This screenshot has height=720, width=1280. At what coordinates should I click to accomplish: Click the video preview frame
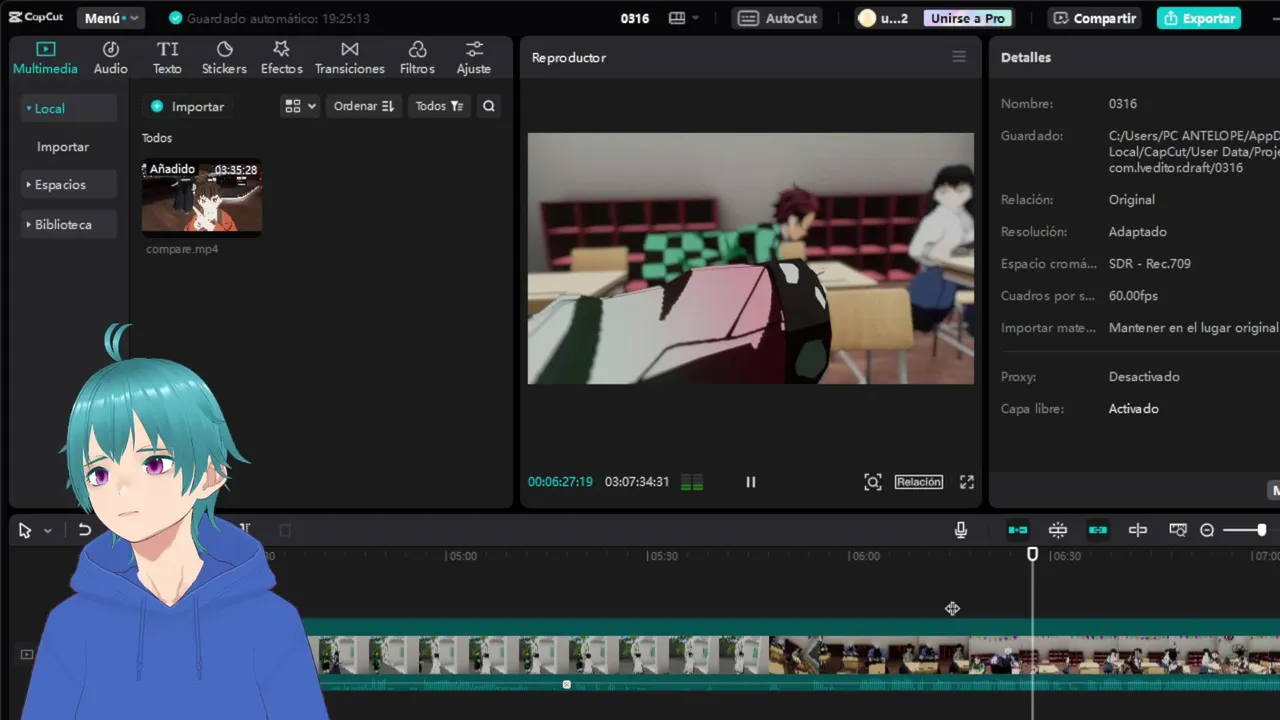pyautogui.click(x=751, y=259)
